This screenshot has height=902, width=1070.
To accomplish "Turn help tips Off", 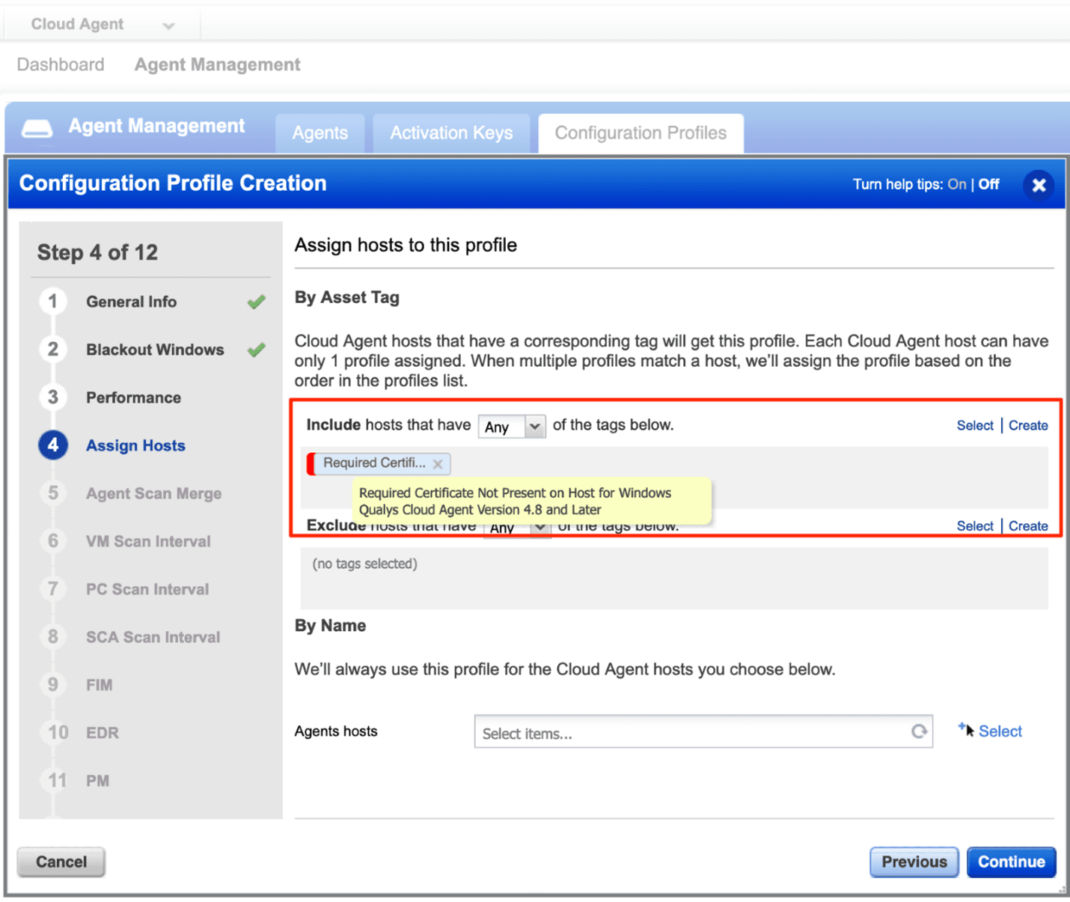I will pyautogui.click(x=988, y=184).
